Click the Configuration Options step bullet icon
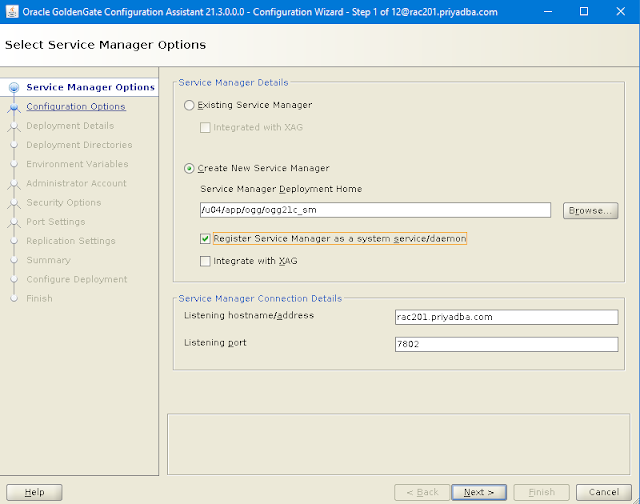This screenshot has width=640, height=504. tap(14, 107)
